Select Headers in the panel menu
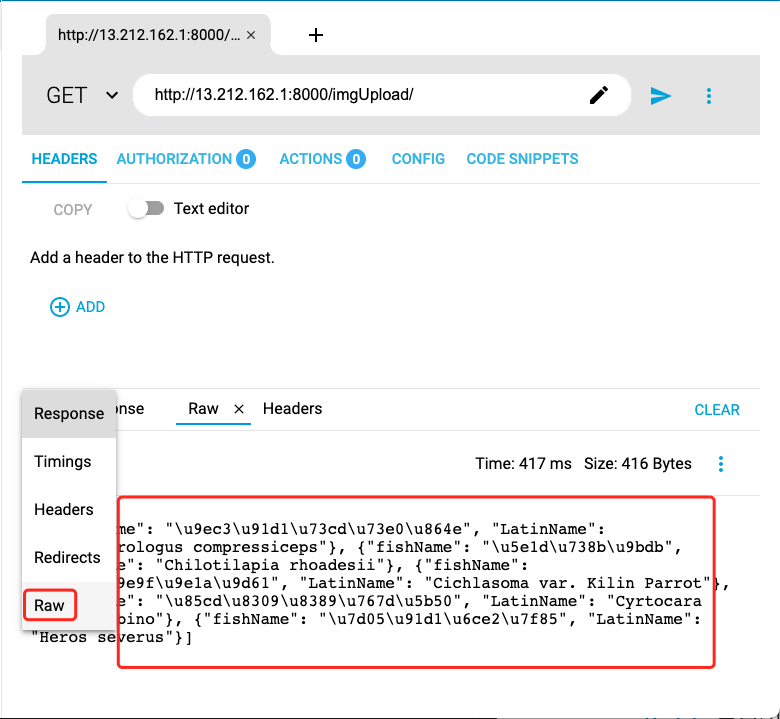 [69, 510]
